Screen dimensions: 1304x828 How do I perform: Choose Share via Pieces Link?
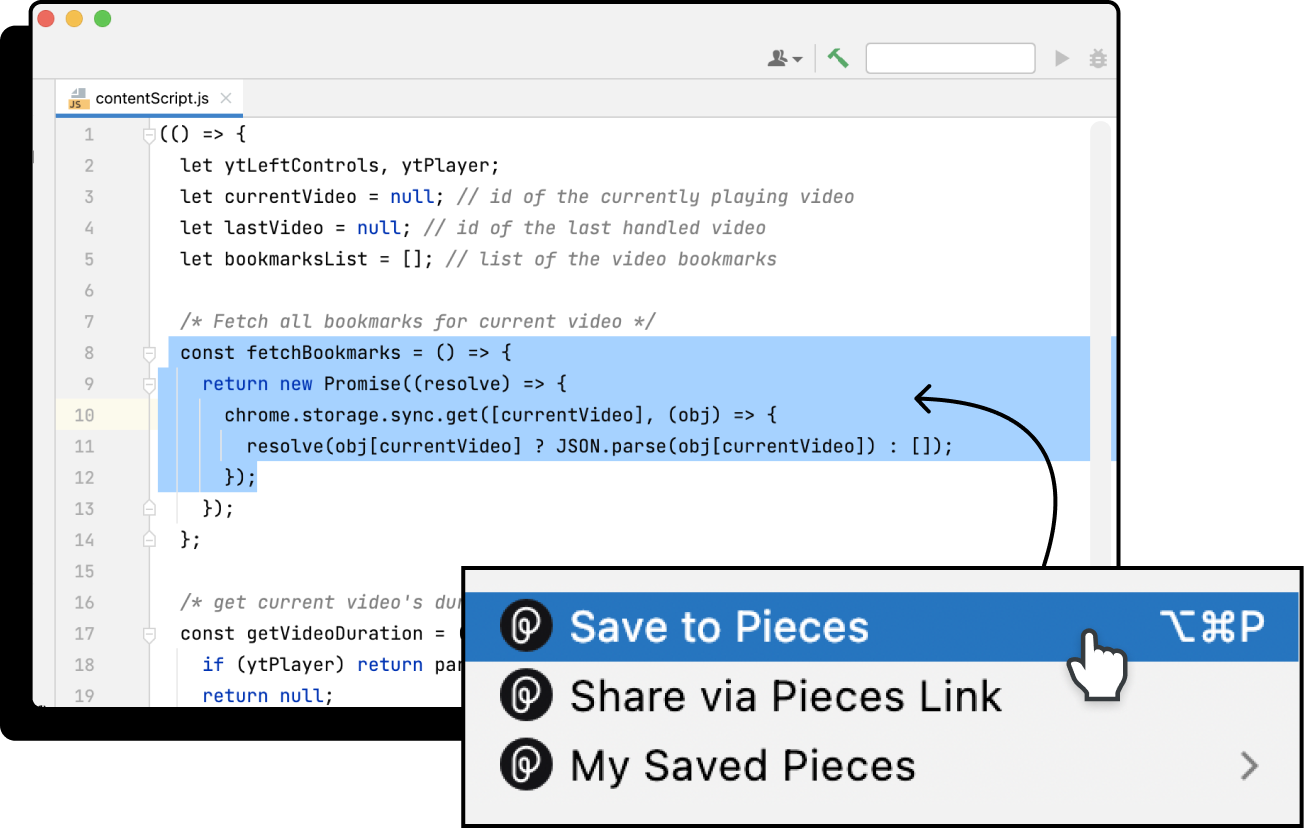785,697
